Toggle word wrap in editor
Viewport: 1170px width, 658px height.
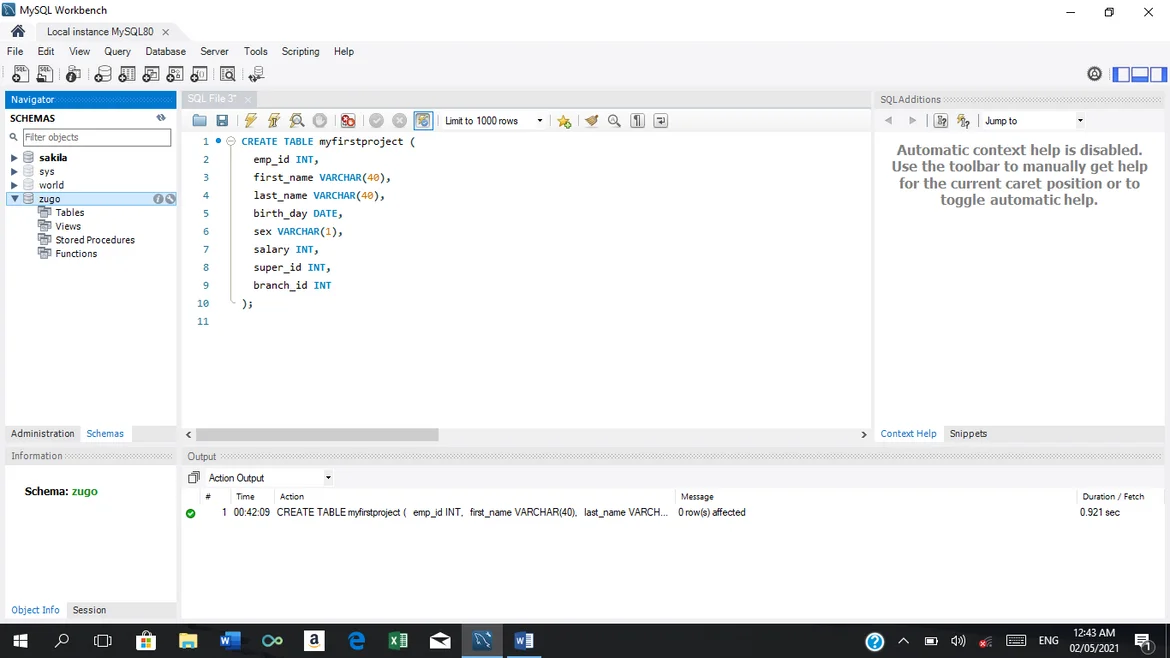pos(661,121)
